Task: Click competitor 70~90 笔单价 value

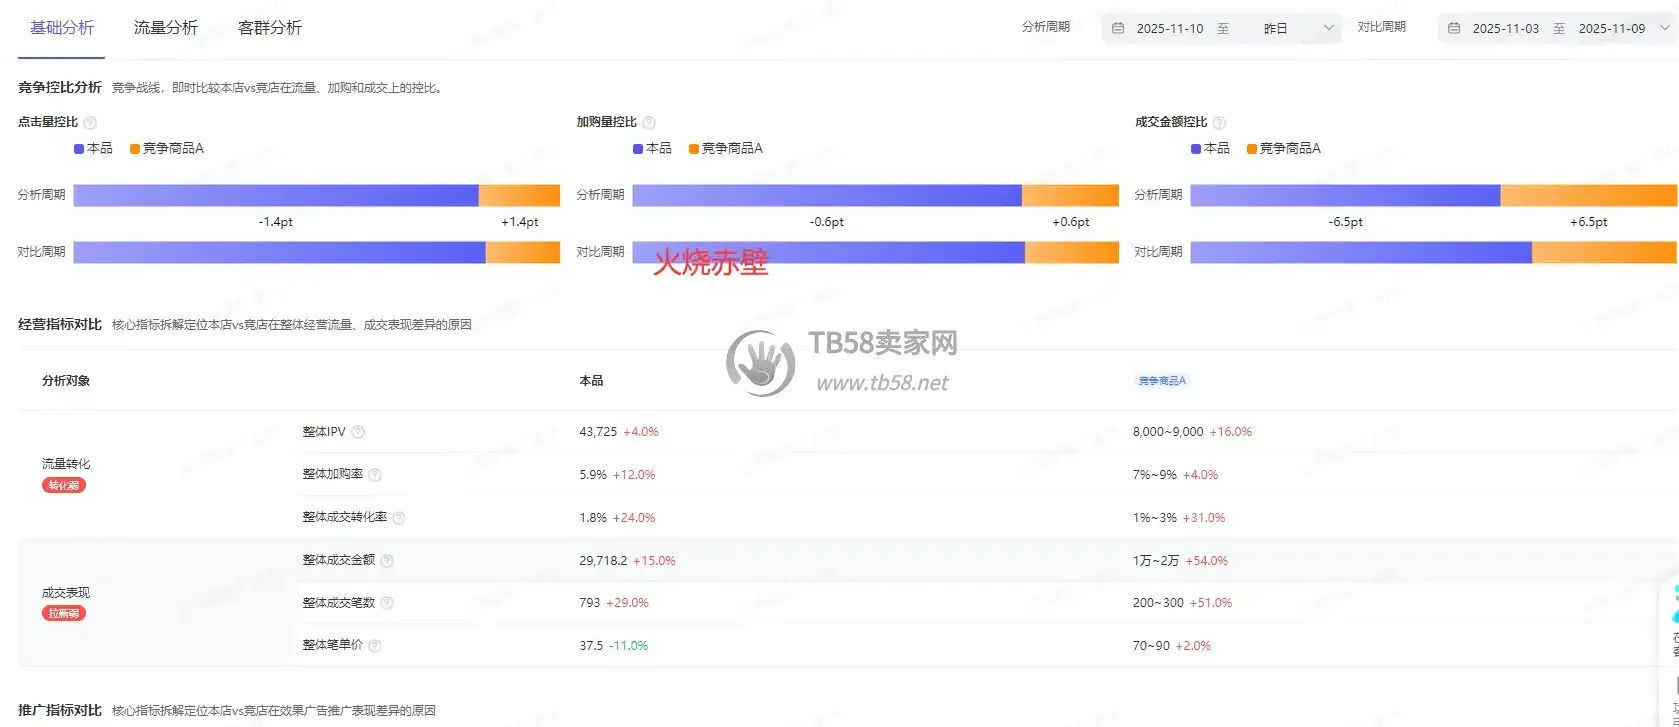Action: point(1151,646)
